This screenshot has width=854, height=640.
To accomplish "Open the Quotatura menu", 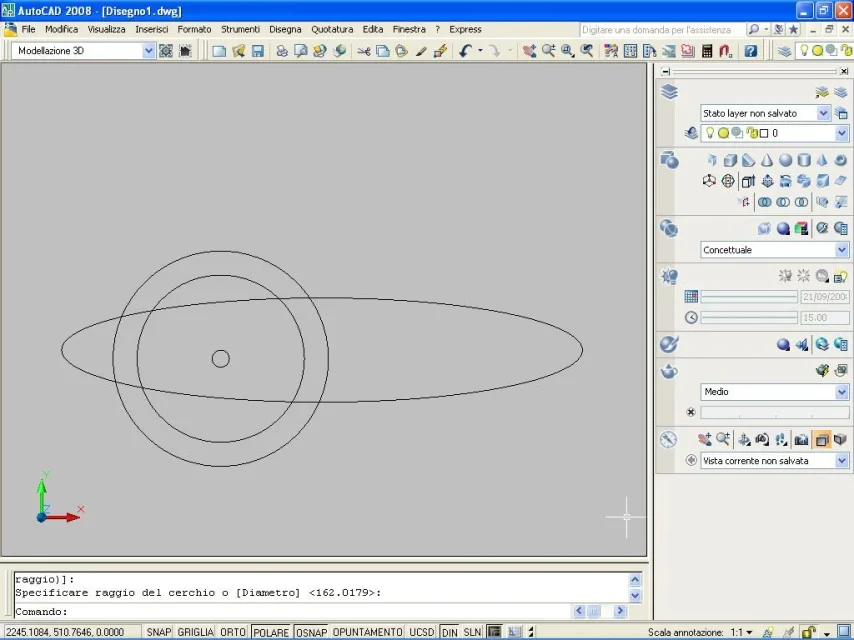I will (x=332, y=29).
